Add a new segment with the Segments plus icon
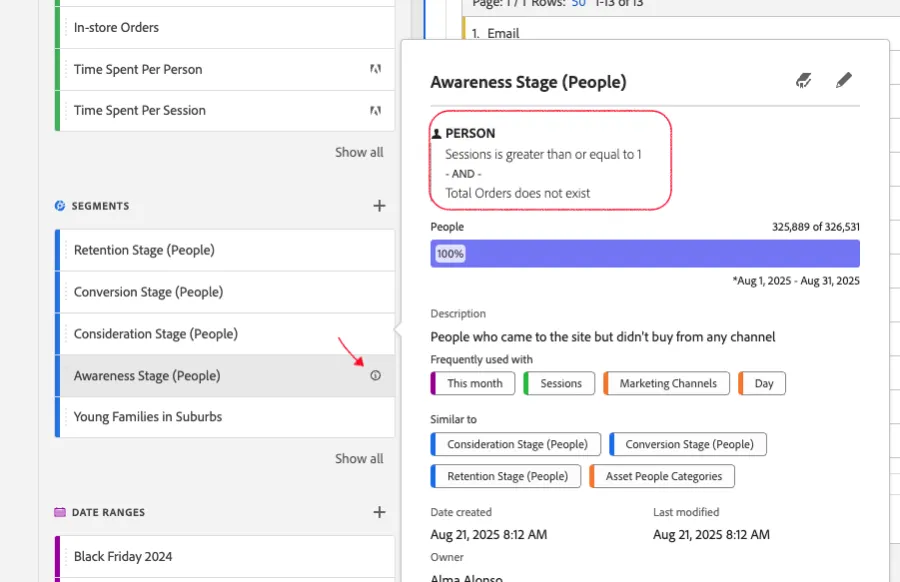 click(x=379, y=205)
